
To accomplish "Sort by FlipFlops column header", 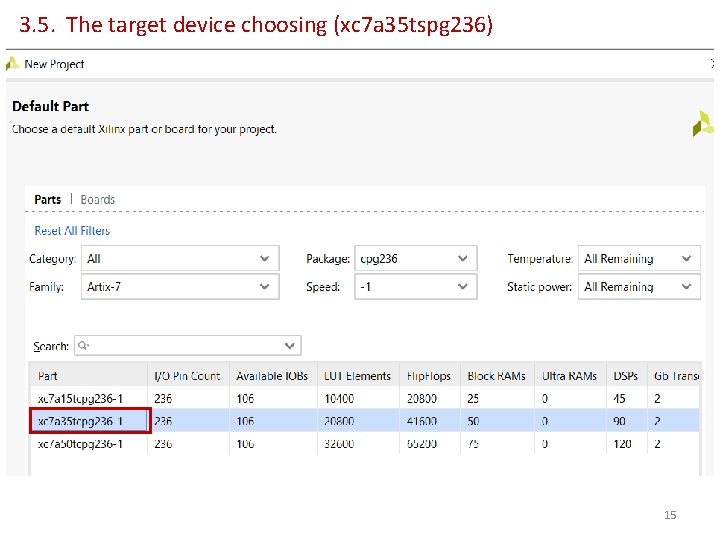I will [x=429, y=376].
